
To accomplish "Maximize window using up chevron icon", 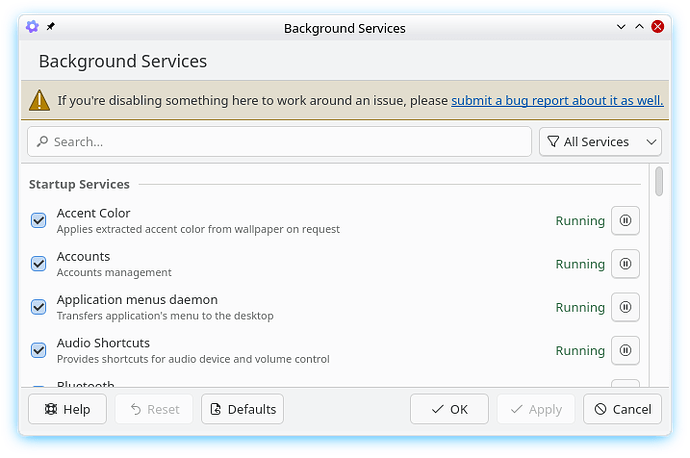I will click(x=639, y=27).
